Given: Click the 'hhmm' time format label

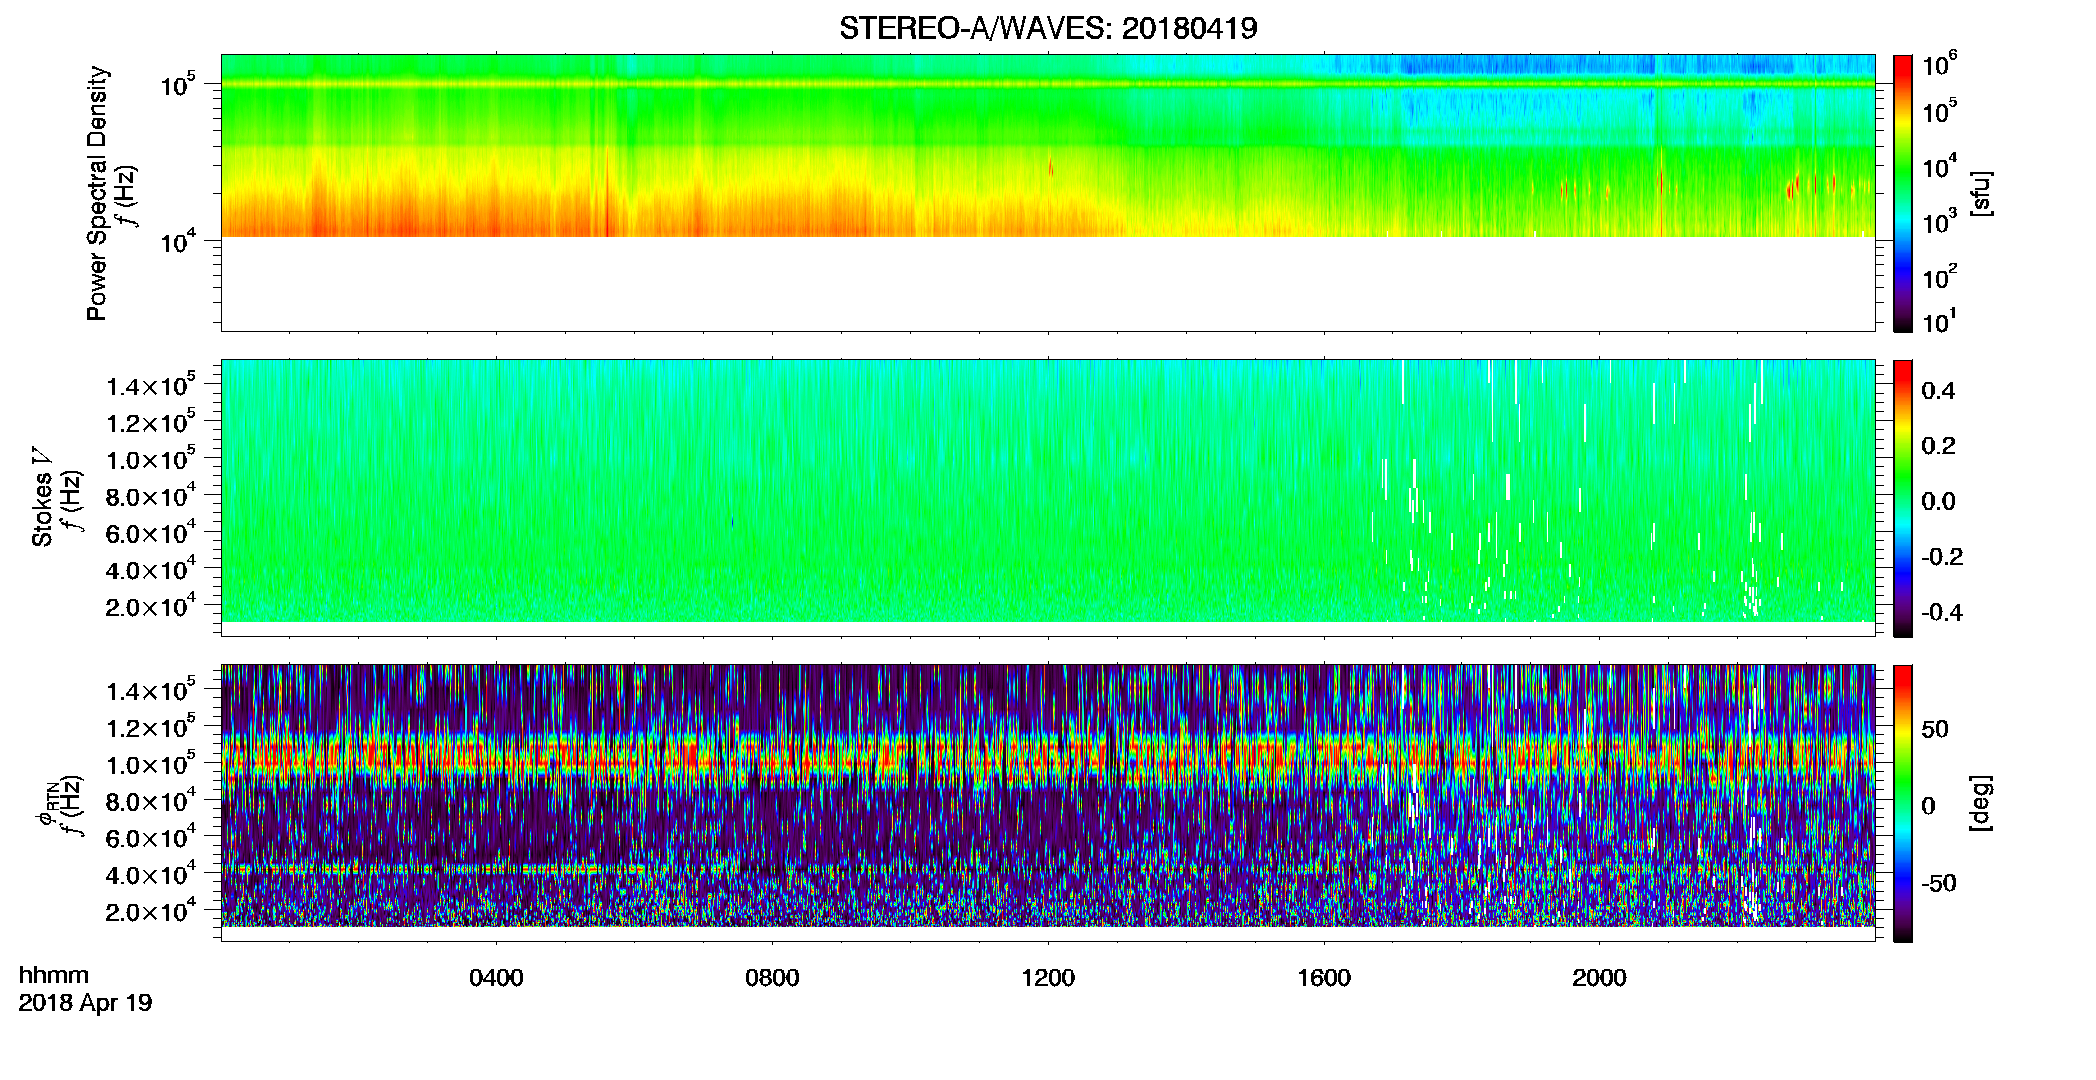Looking at the screenshot, I should coord(54,975).
